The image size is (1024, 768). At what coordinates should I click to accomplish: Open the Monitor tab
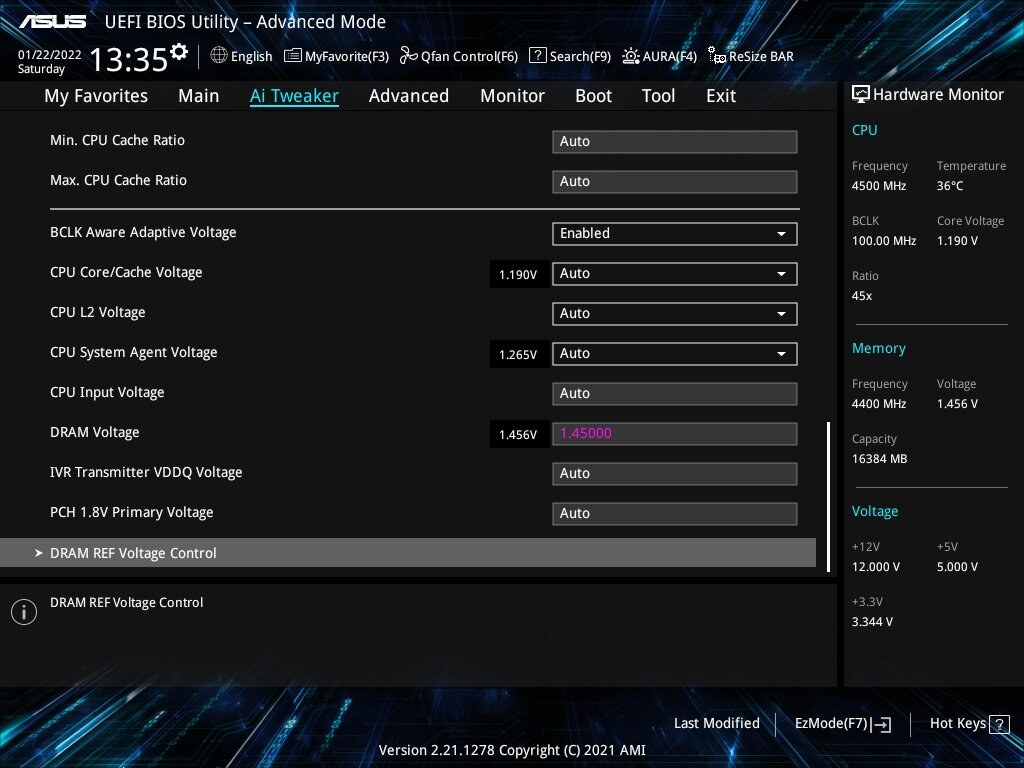point(513,96)
